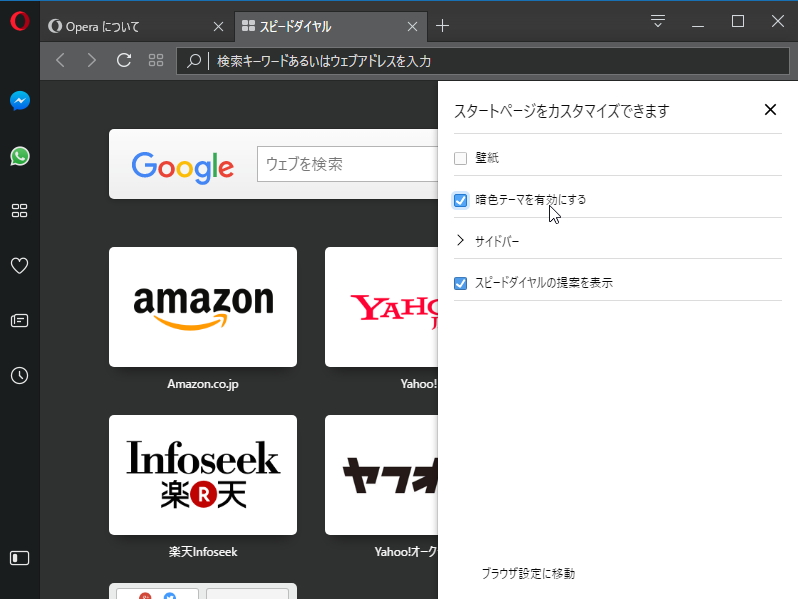Open the partially visible folder tile at bottom
798x599 pixels.
[x=203, y=591]
